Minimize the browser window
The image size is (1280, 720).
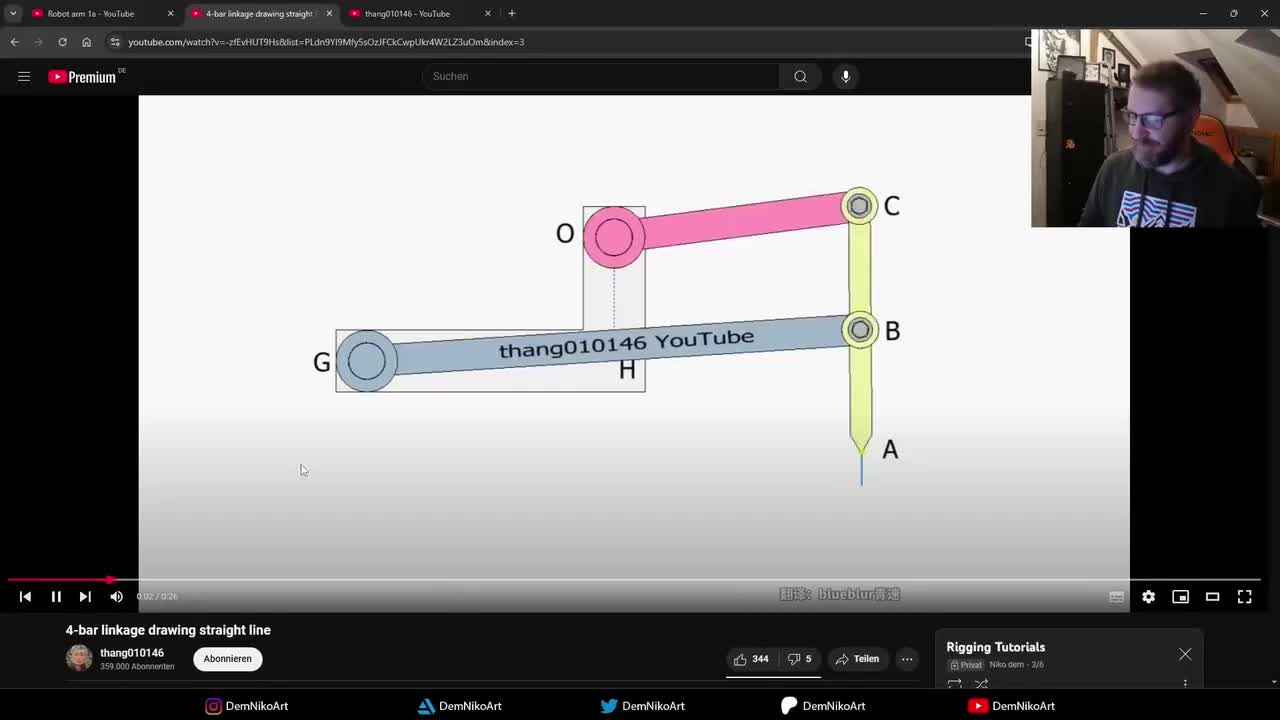tap(1203, 14)
